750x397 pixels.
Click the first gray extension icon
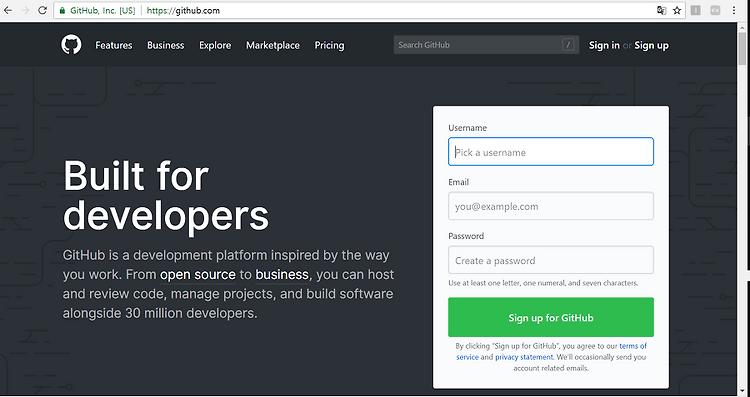coord(696,10)
